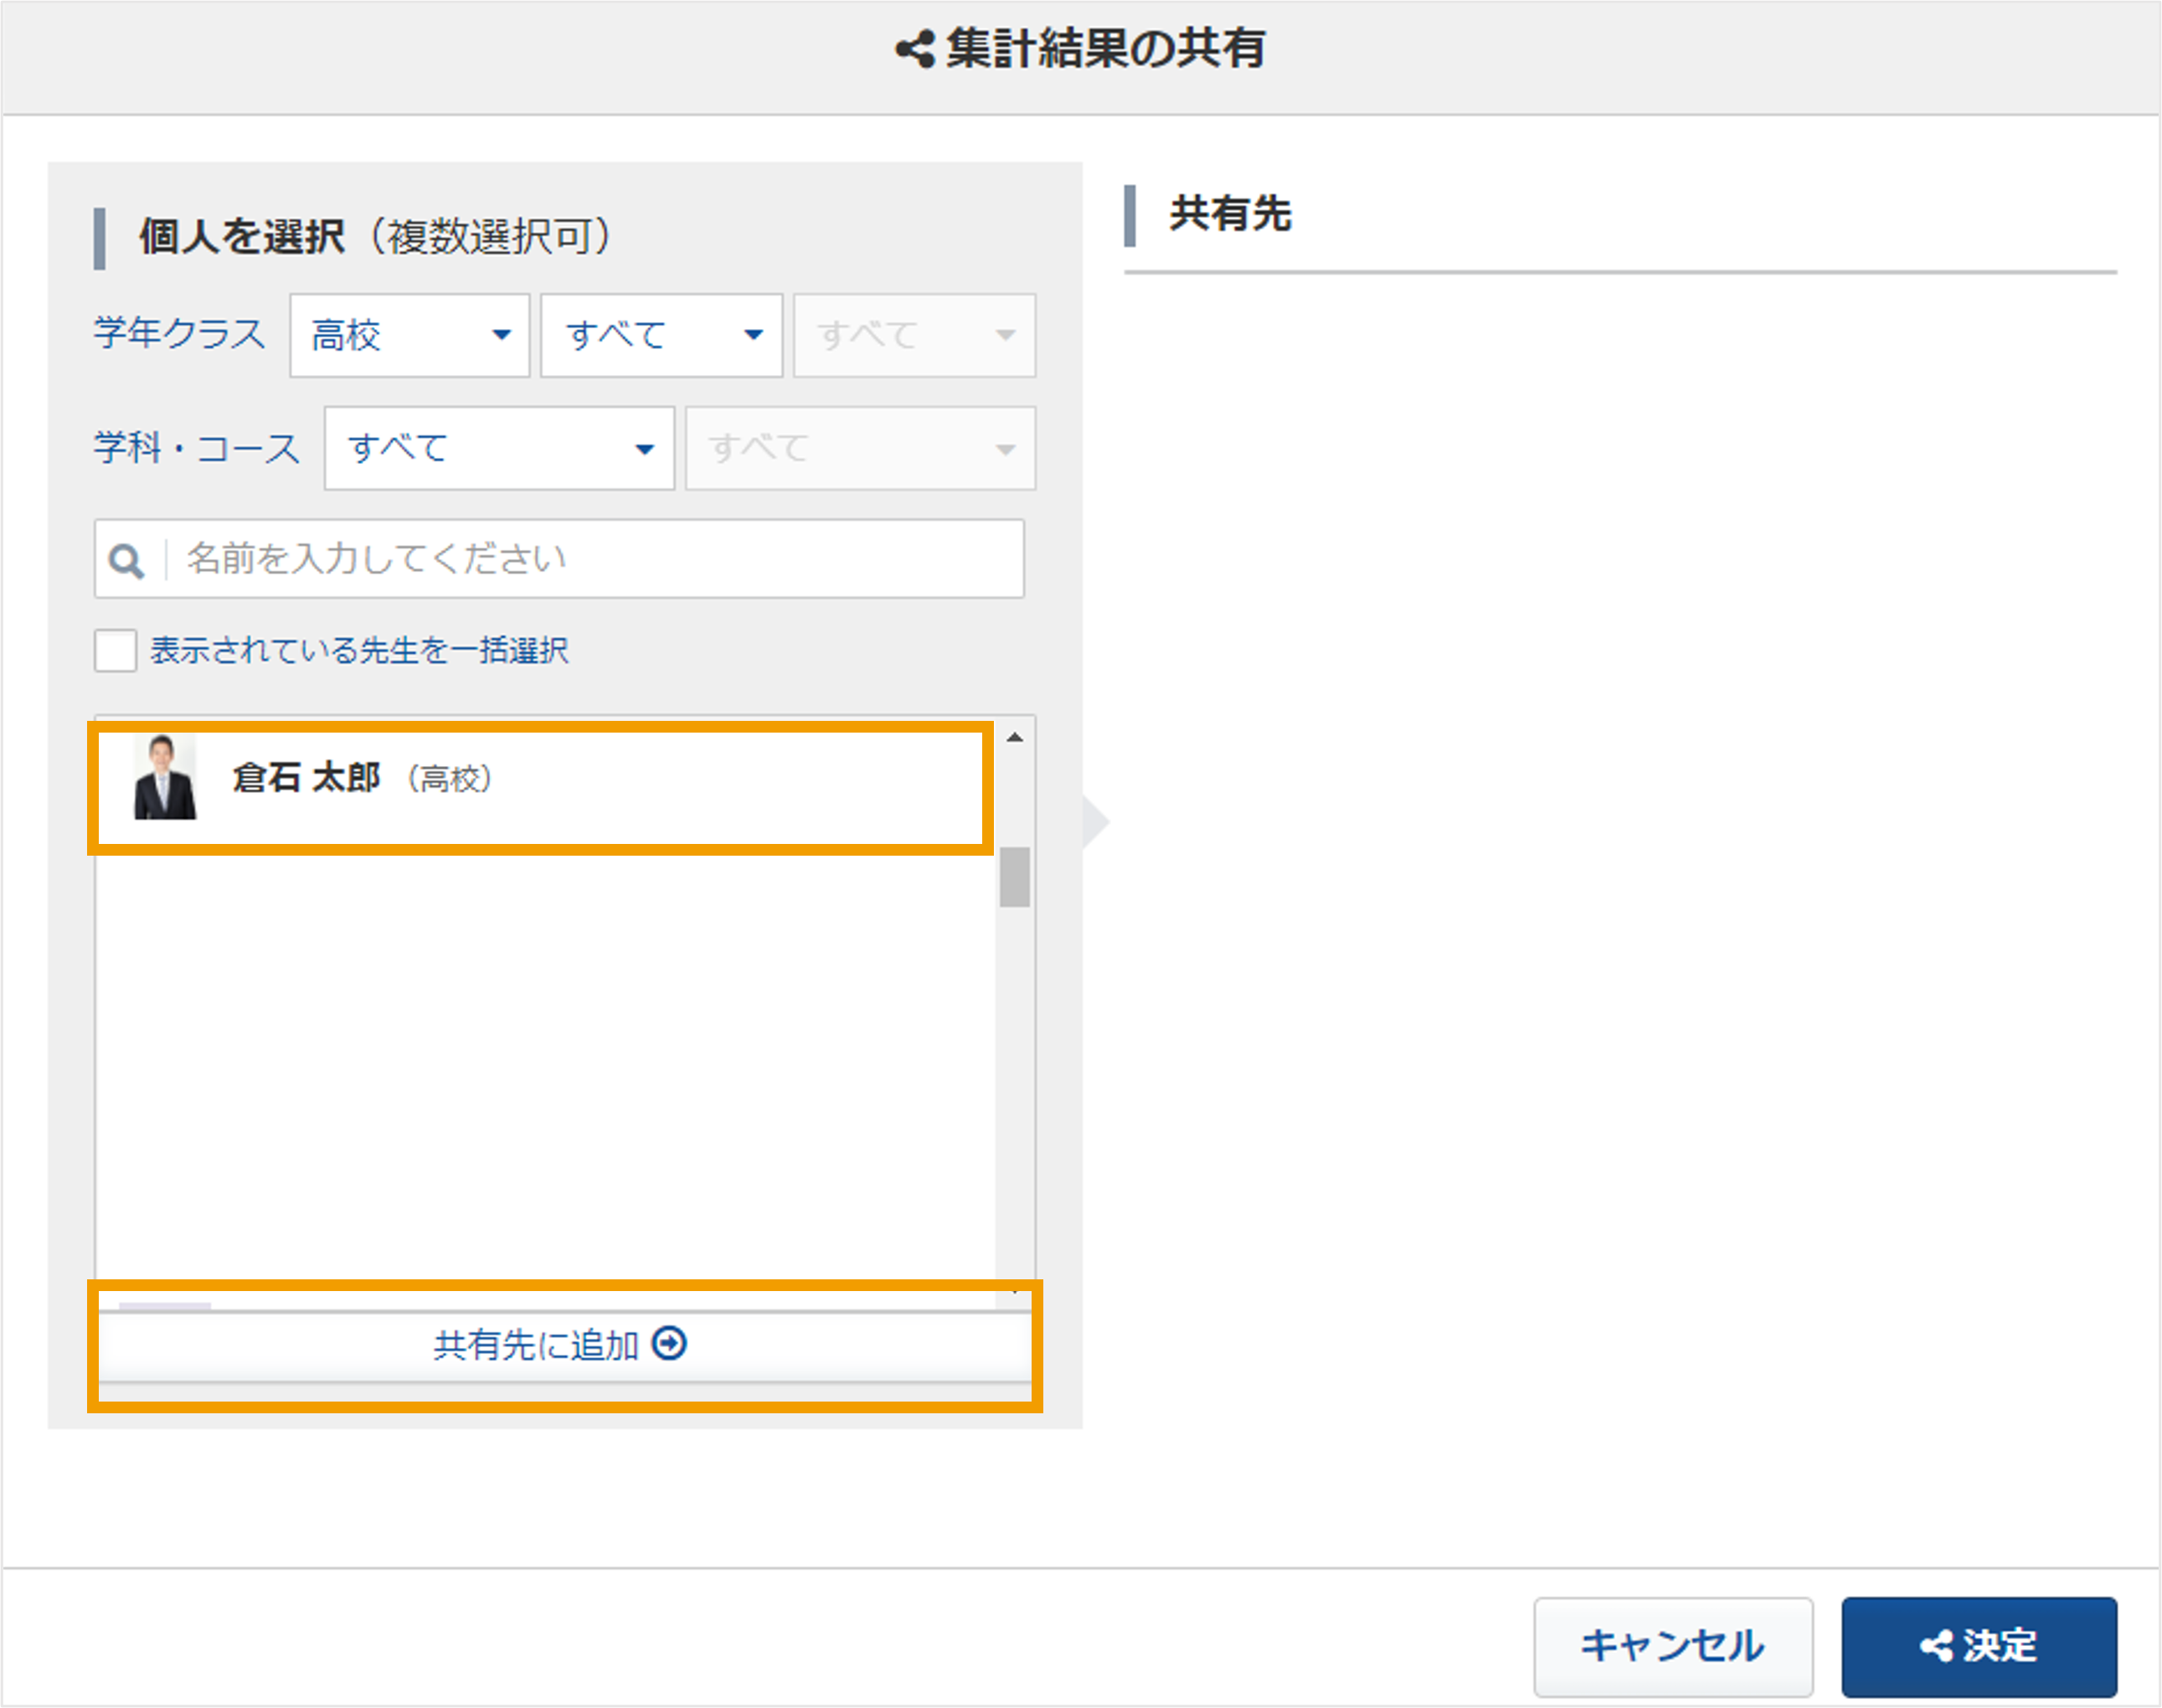Click the share icon on 決定 button
2162x1708 pixels.
coord(1936,1645)
